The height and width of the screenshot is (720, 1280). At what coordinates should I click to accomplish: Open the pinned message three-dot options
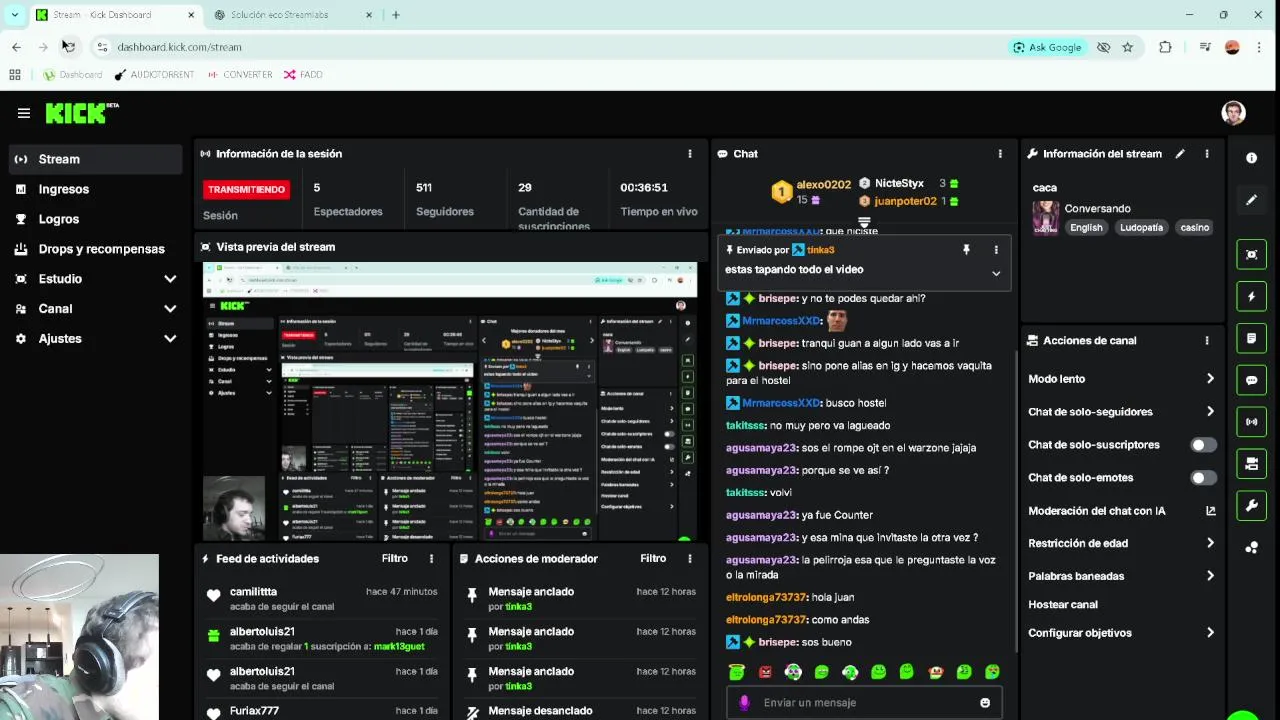(996, 250)
